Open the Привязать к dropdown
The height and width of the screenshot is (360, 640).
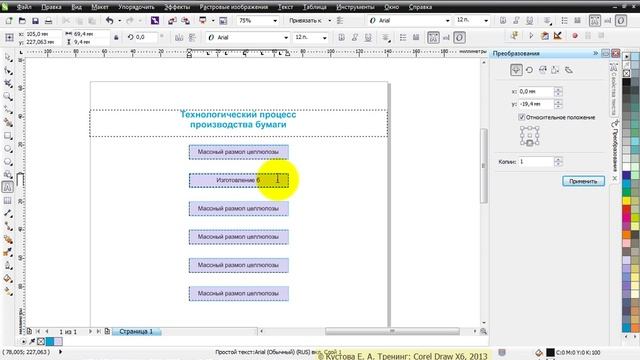(329, 20)
